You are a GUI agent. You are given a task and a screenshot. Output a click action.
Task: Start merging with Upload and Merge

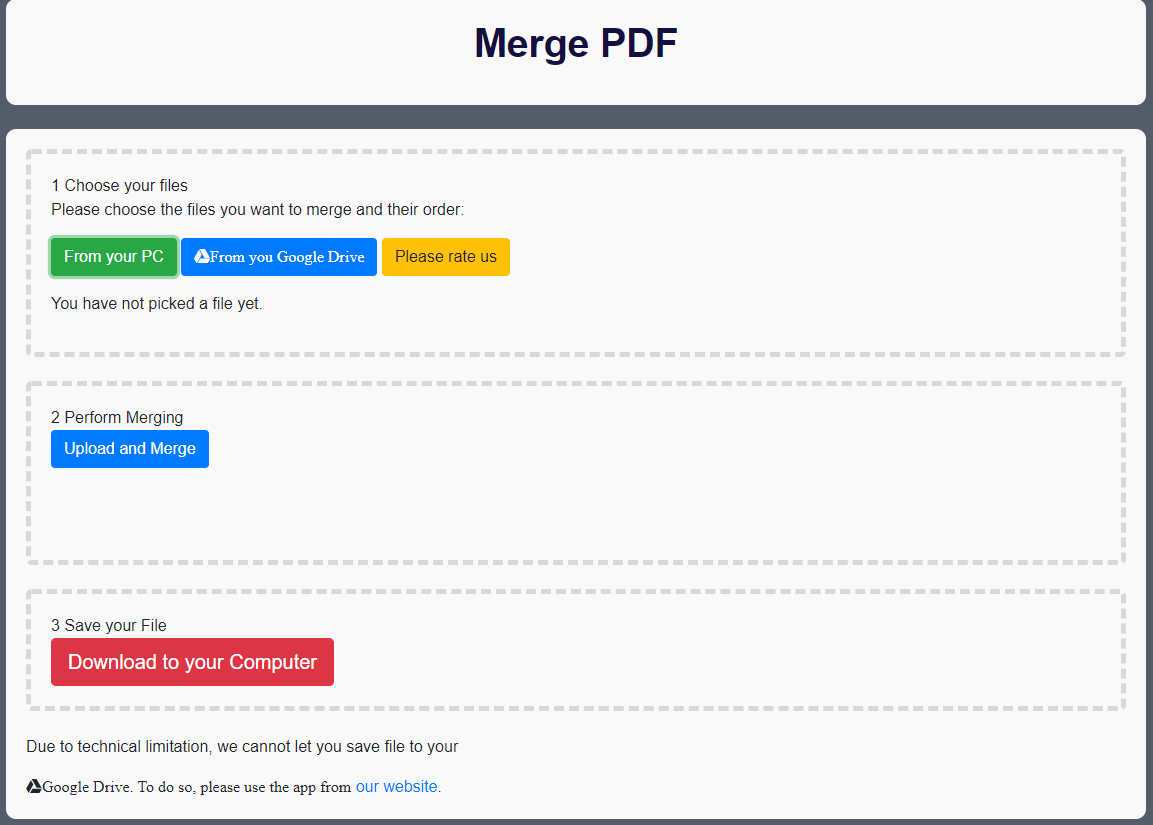130,449
